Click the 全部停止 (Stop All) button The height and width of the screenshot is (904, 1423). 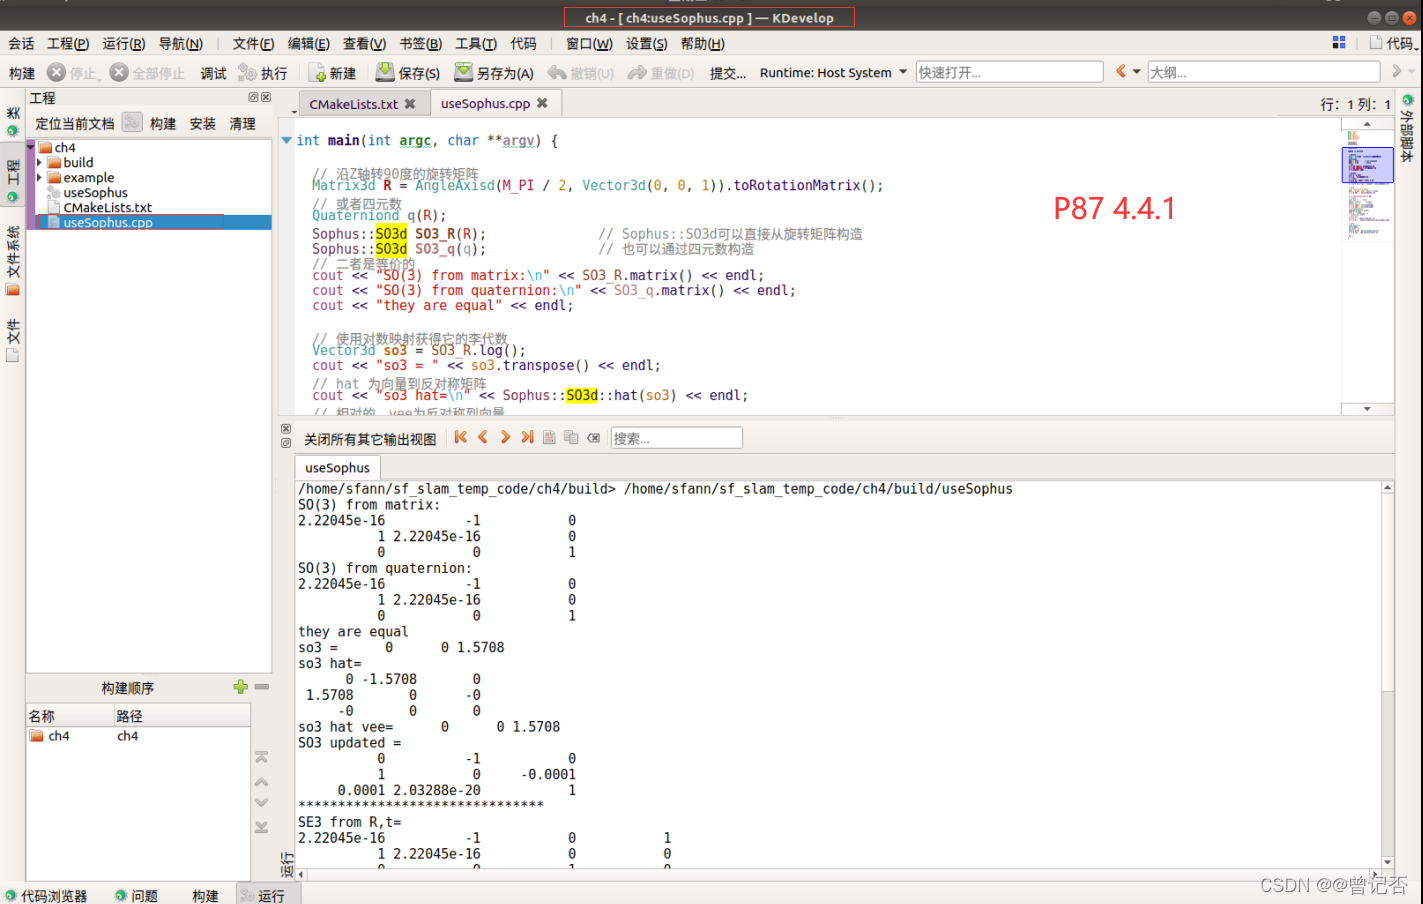pyautogui.click(x=148, y=73)
